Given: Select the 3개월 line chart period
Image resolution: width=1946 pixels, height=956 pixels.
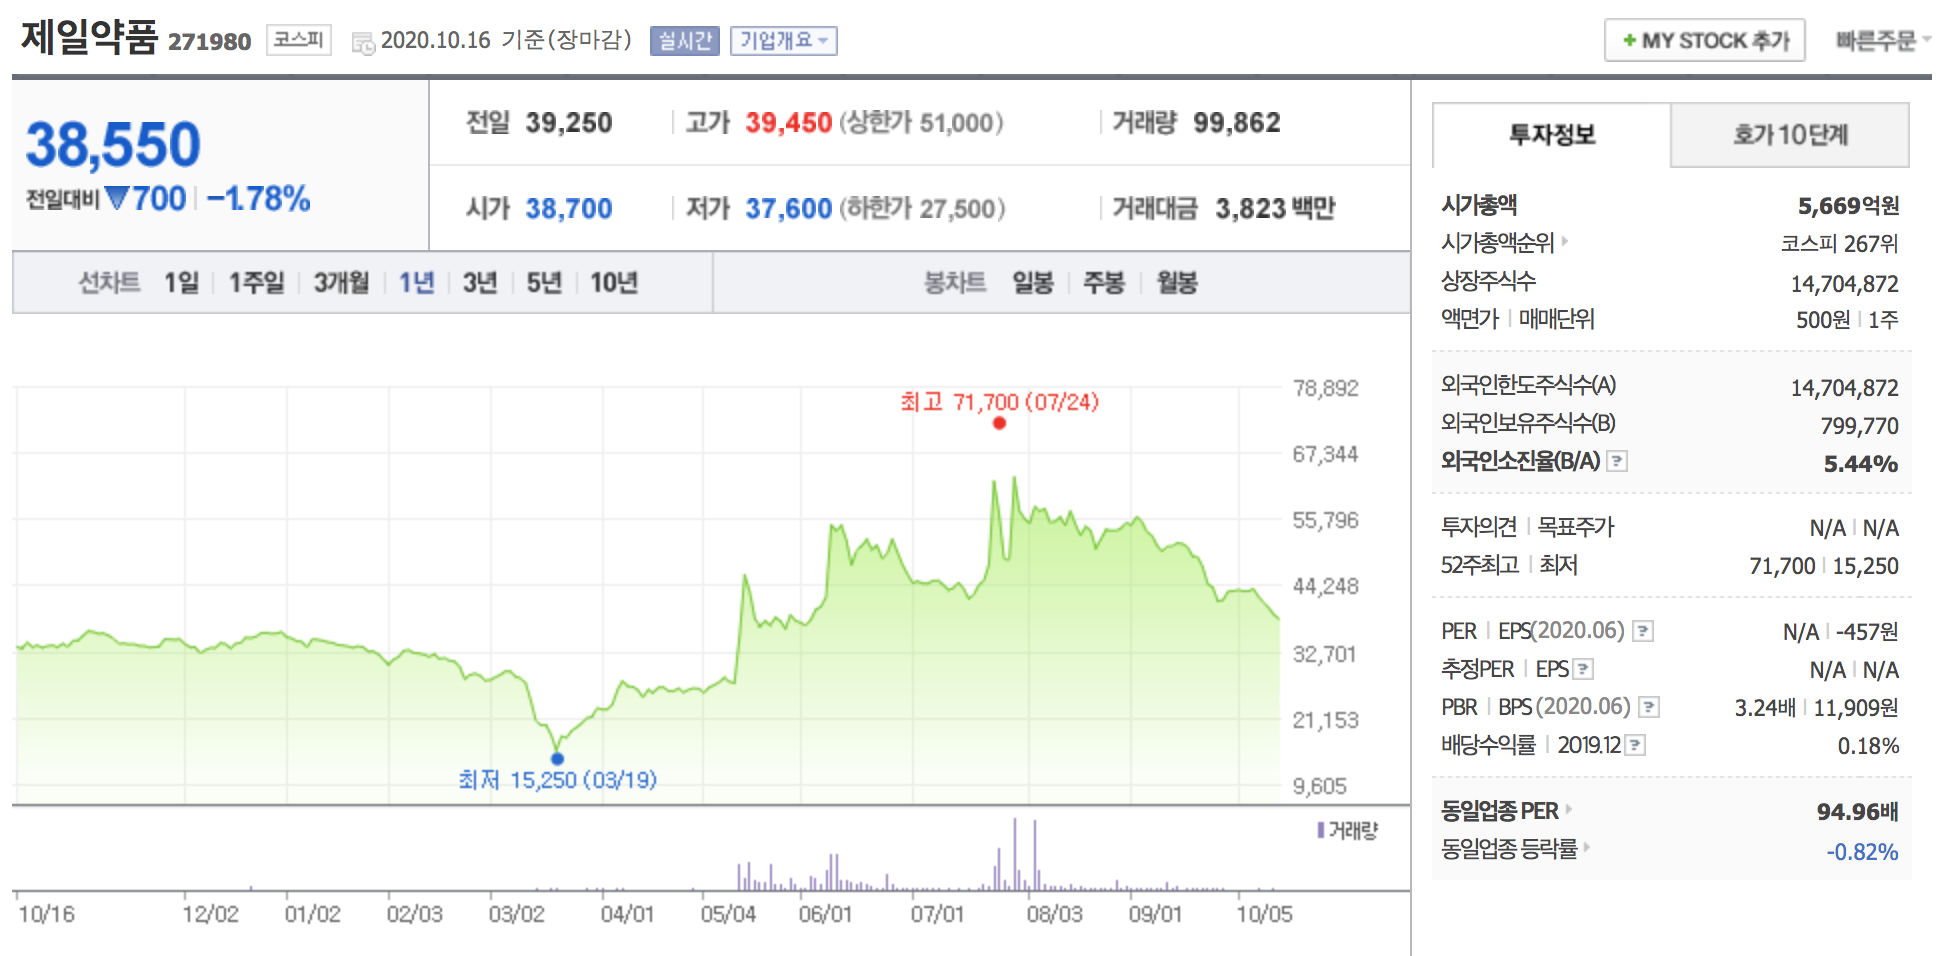Looking at the screenshot, I should (342, 283).
